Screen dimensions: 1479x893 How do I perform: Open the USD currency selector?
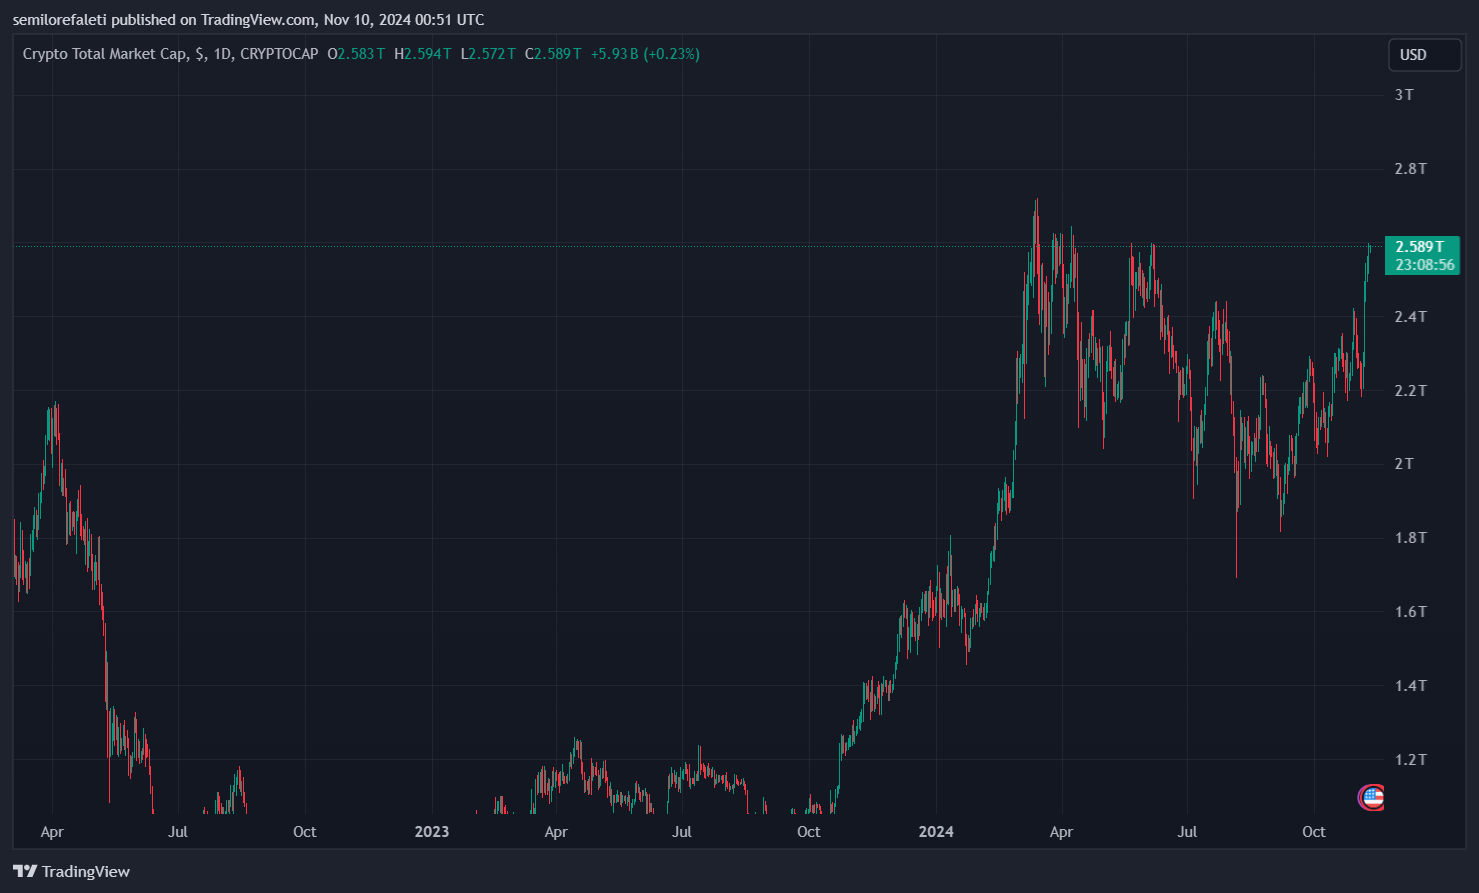click(1425, 55)
